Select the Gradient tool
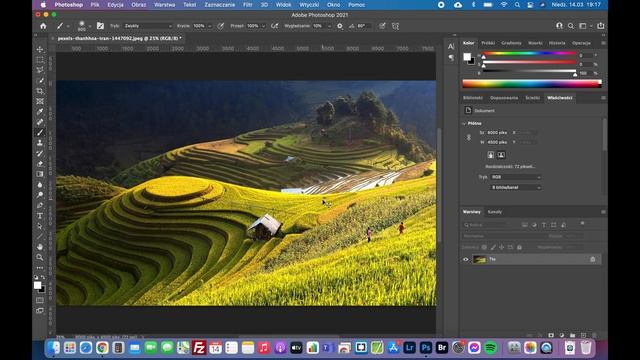Viewport: 640px width, 360px height. (x=40, y=174)
